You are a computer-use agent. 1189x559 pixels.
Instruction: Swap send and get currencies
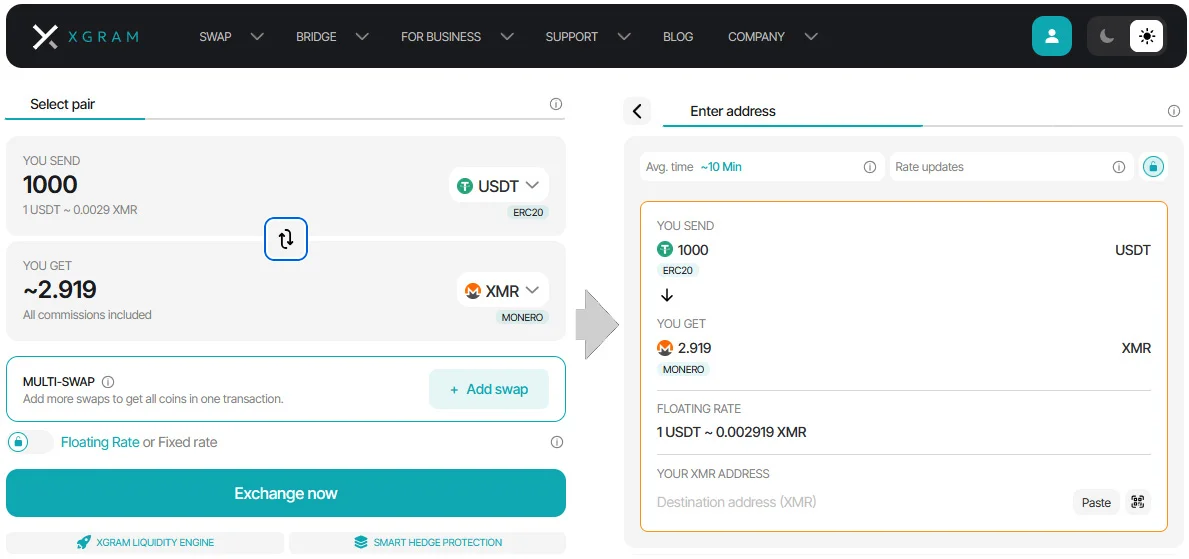(x=286, y=239)
